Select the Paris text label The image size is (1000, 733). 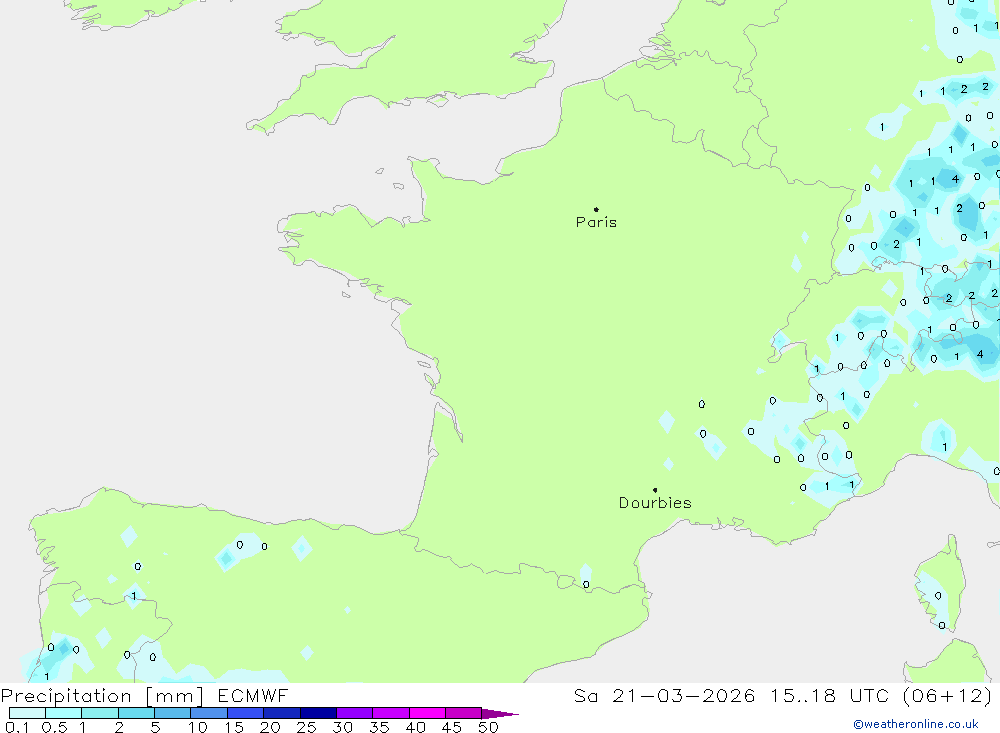(596, 223)
